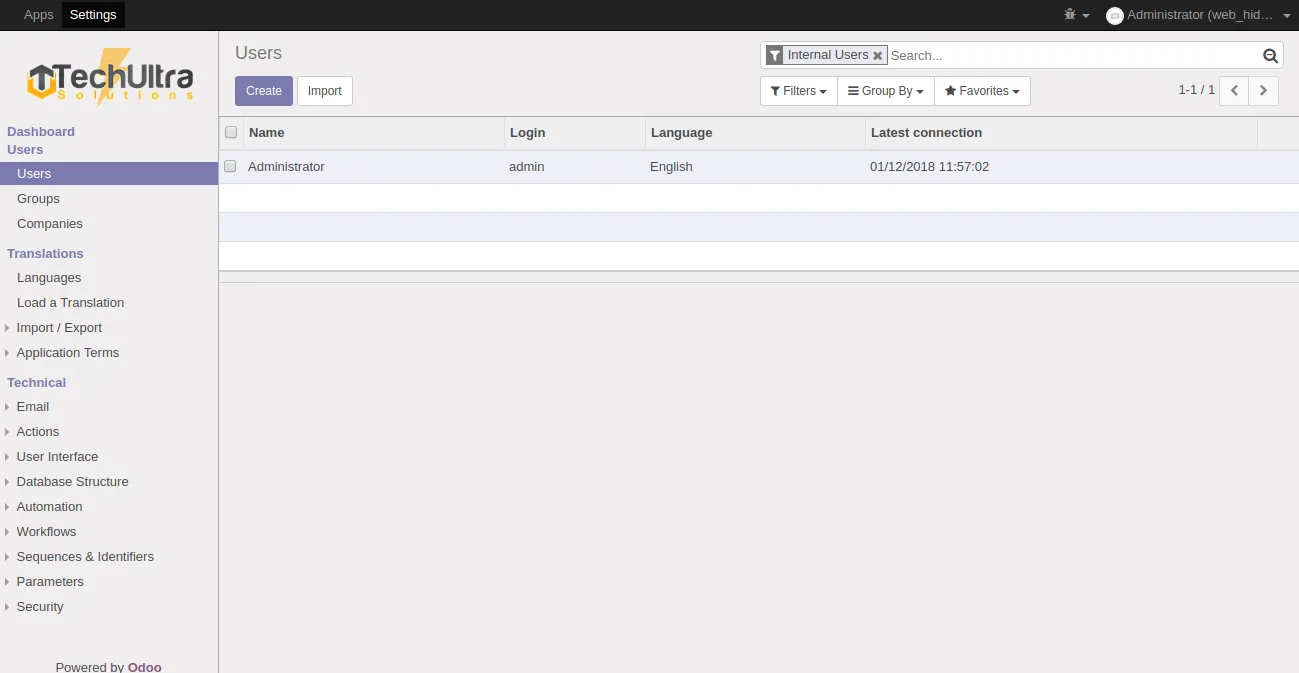Expand the Actions menu
The image size is (1299, 673).
tap(38, 432)
